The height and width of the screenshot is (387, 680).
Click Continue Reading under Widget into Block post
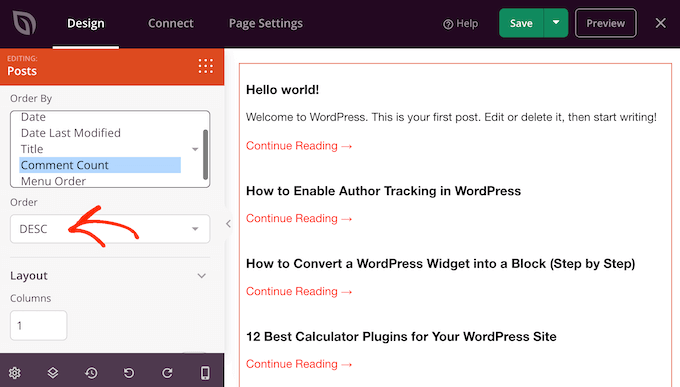click(x=299, y=291)
